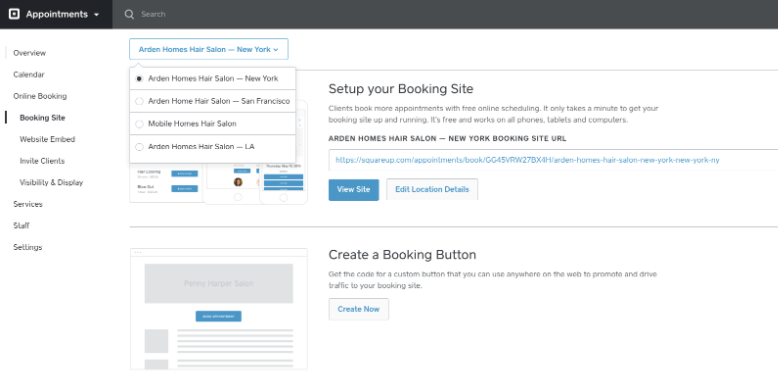
Task: Click the booking site URL field
Action: click(553, 160)
